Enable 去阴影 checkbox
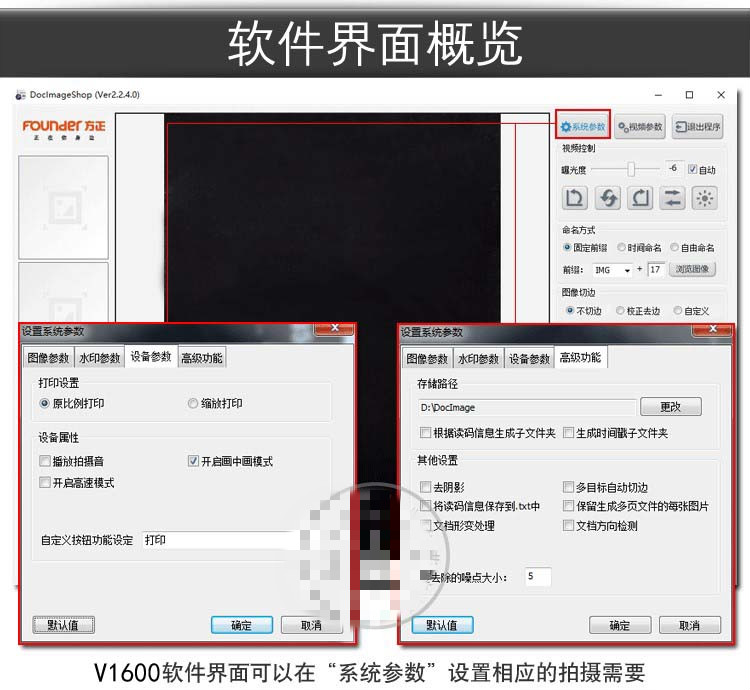This screenshot has width=750, height=690. pos(425,487)
